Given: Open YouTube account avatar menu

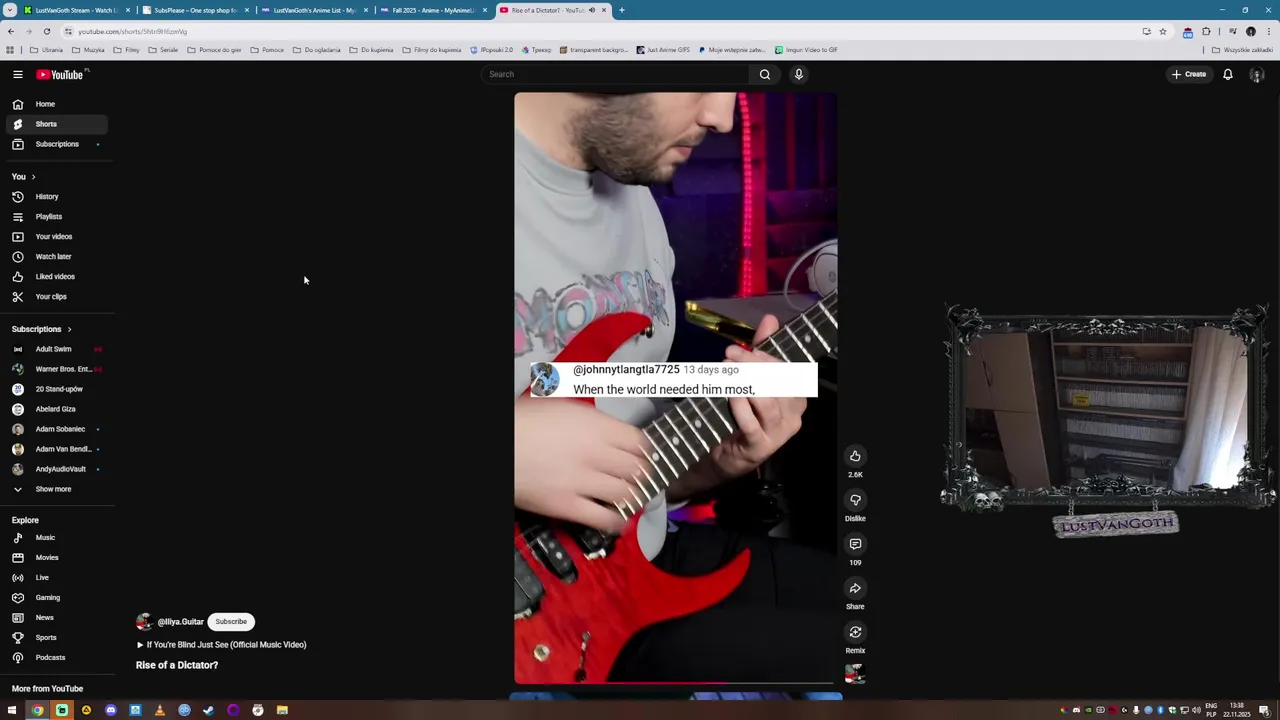Looking at the screenshot, I should [1257, 75].
